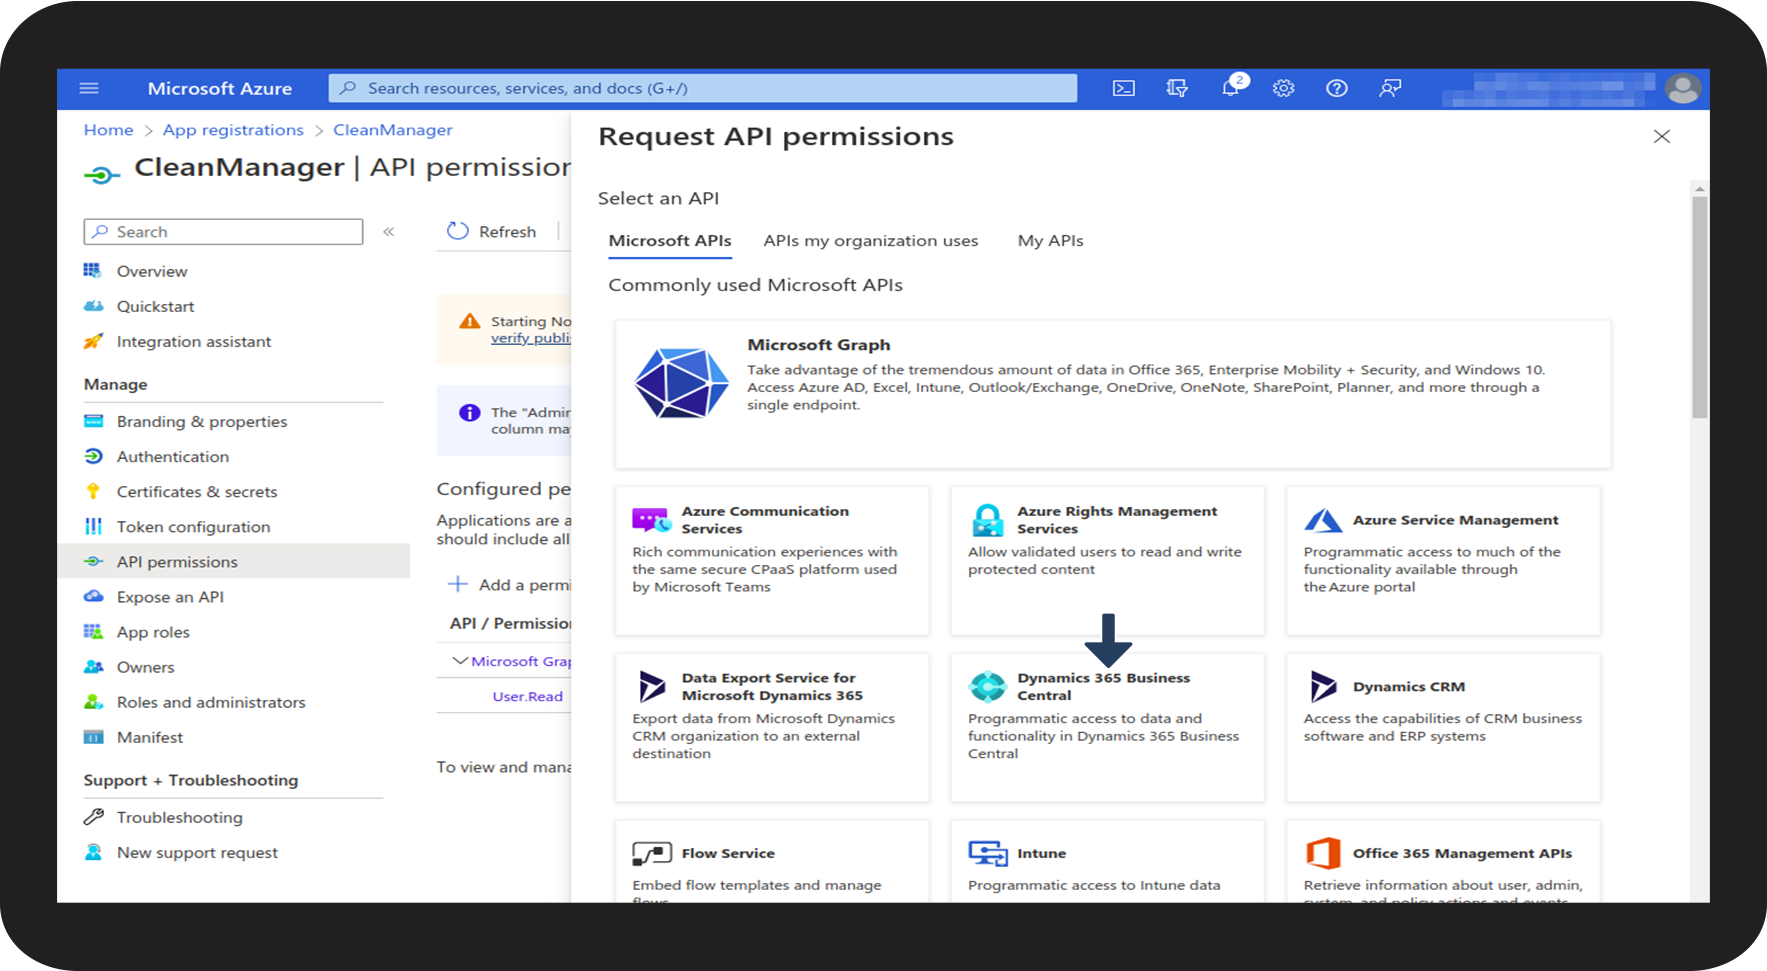Click the user account avatar
The height and width of the screenshot is (971, 1767).
pyautogui.click(x=1682, y=88)
